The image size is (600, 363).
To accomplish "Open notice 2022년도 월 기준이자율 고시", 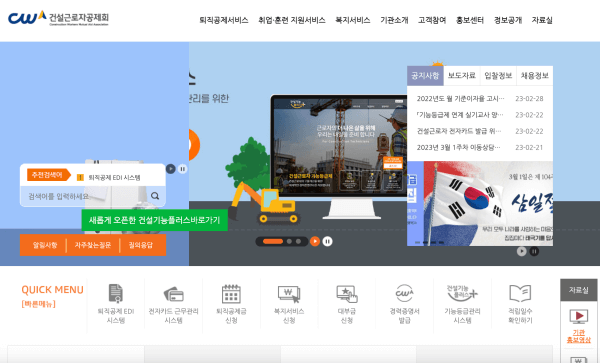I will coord(460,99).
